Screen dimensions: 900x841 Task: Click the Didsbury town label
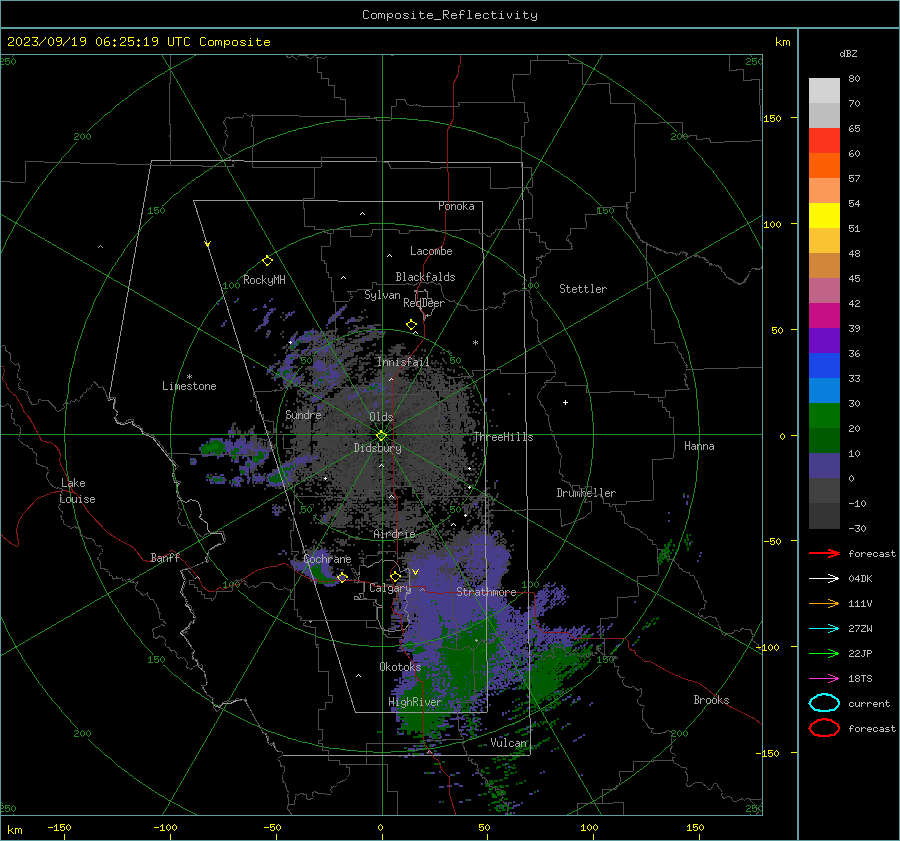coord(378,448)
